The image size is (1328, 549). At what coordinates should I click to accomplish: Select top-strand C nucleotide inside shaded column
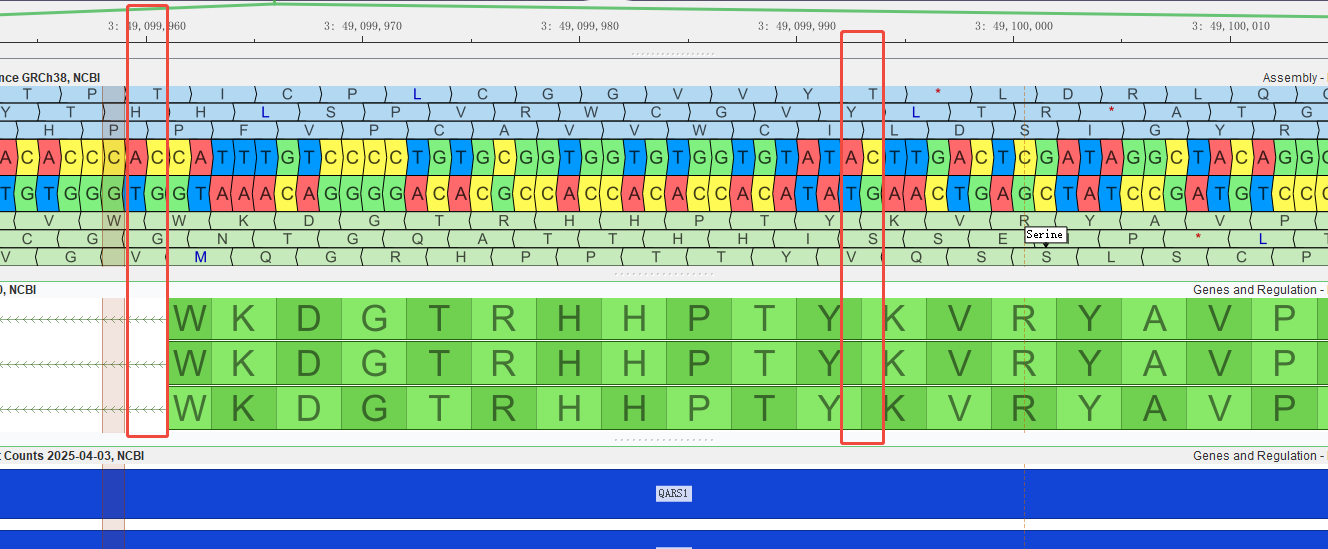(114, 156)
